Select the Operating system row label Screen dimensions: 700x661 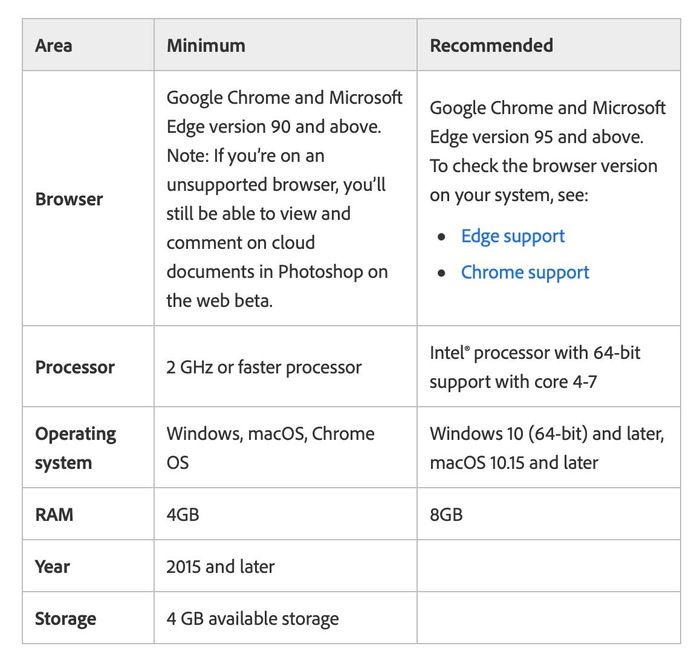pos(75,448)
